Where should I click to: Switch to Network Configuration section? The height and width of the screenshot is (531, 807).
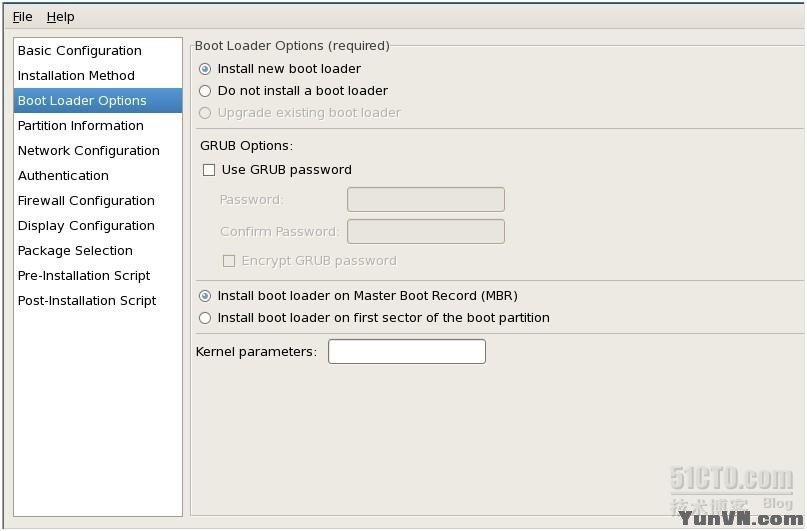point(89,151)
